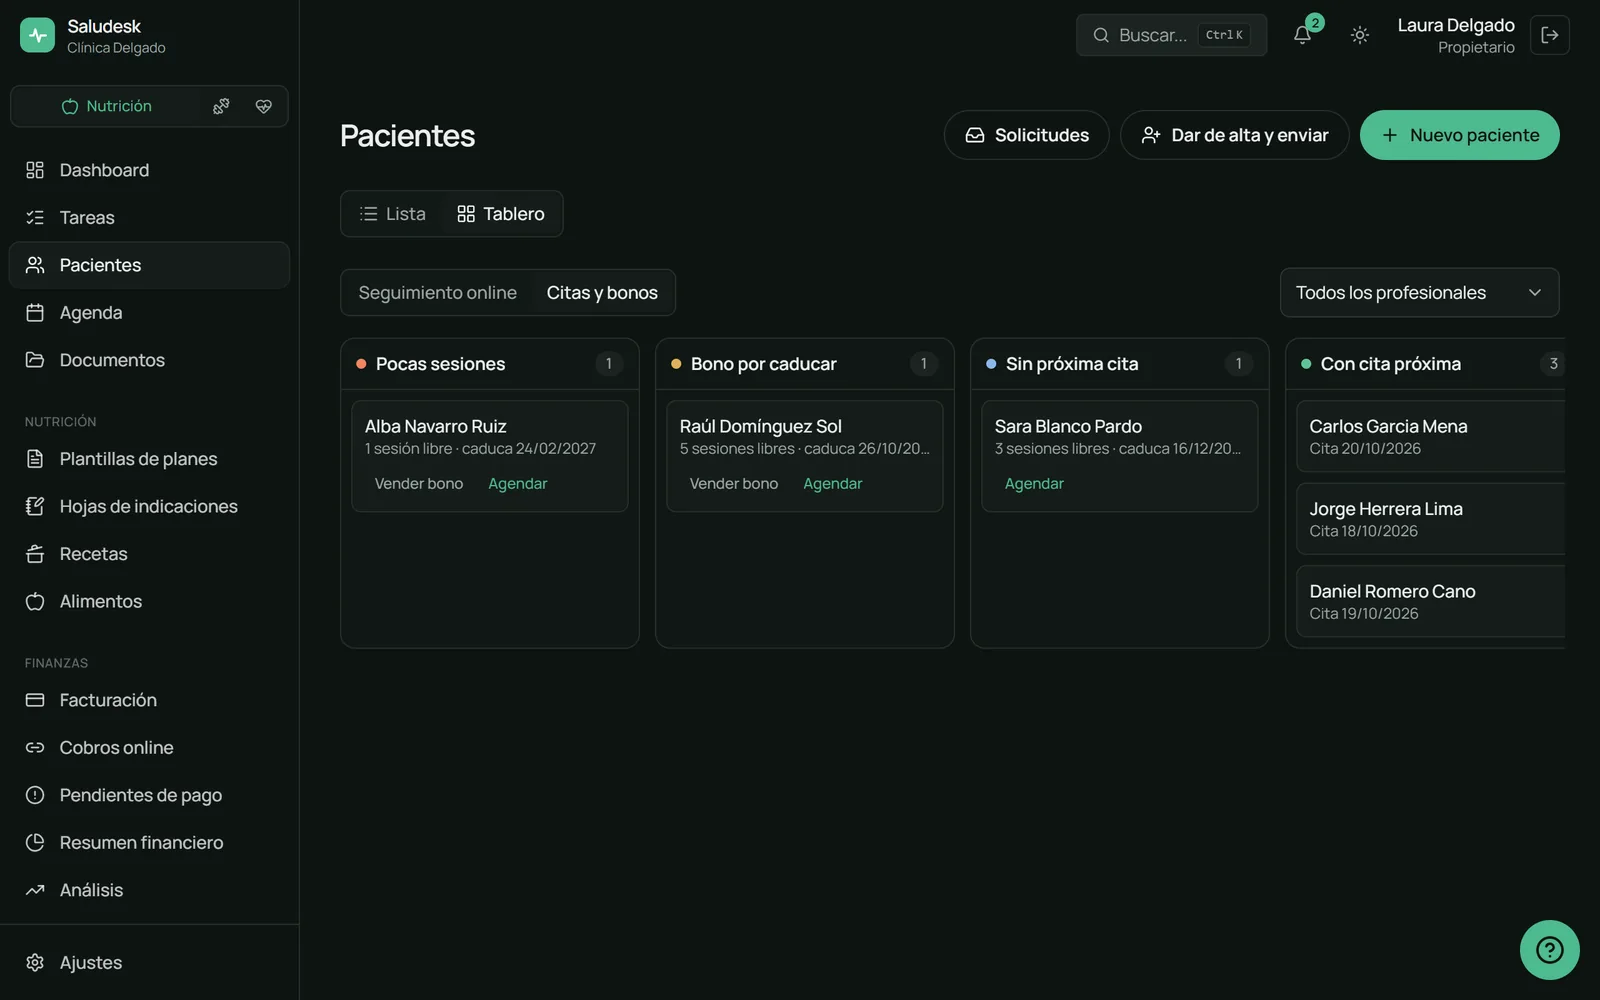The width and height of the screenshot is (1600, 1000).
Task: Switch to the heart-pulse specialty icon
Action: pyautogui.click(x=264, y=106)
